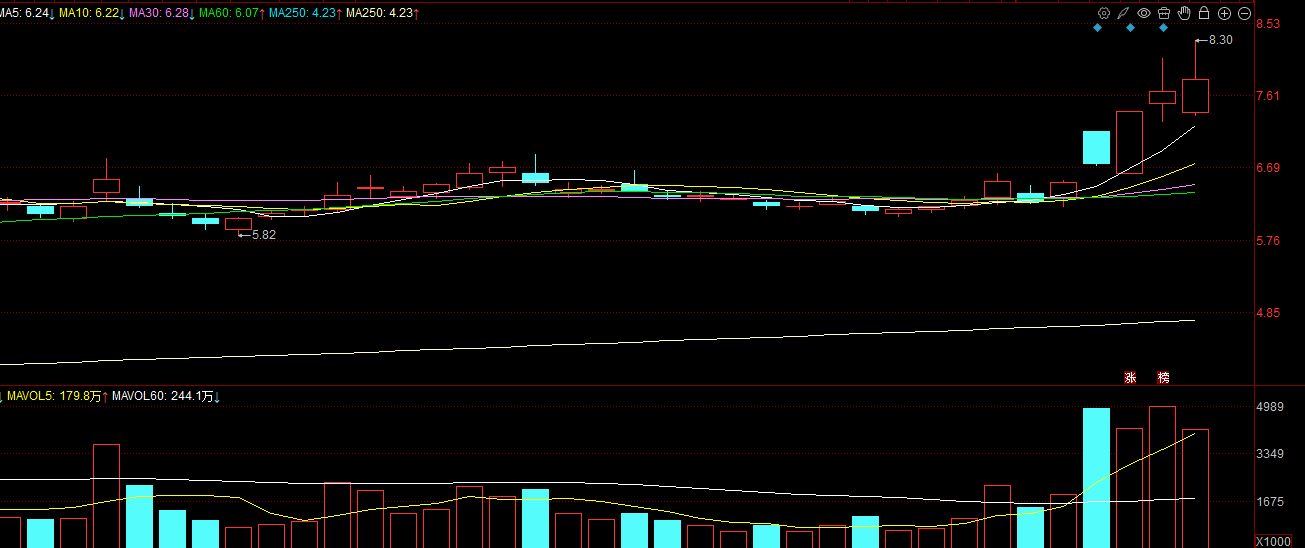Click the 6.69 price axis label
This screenshot has height=548, width=1305.
[x=1268, y=168]
